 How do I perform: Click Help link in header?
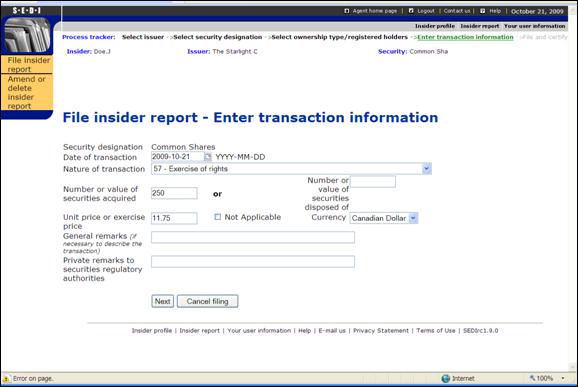point(495,11)
